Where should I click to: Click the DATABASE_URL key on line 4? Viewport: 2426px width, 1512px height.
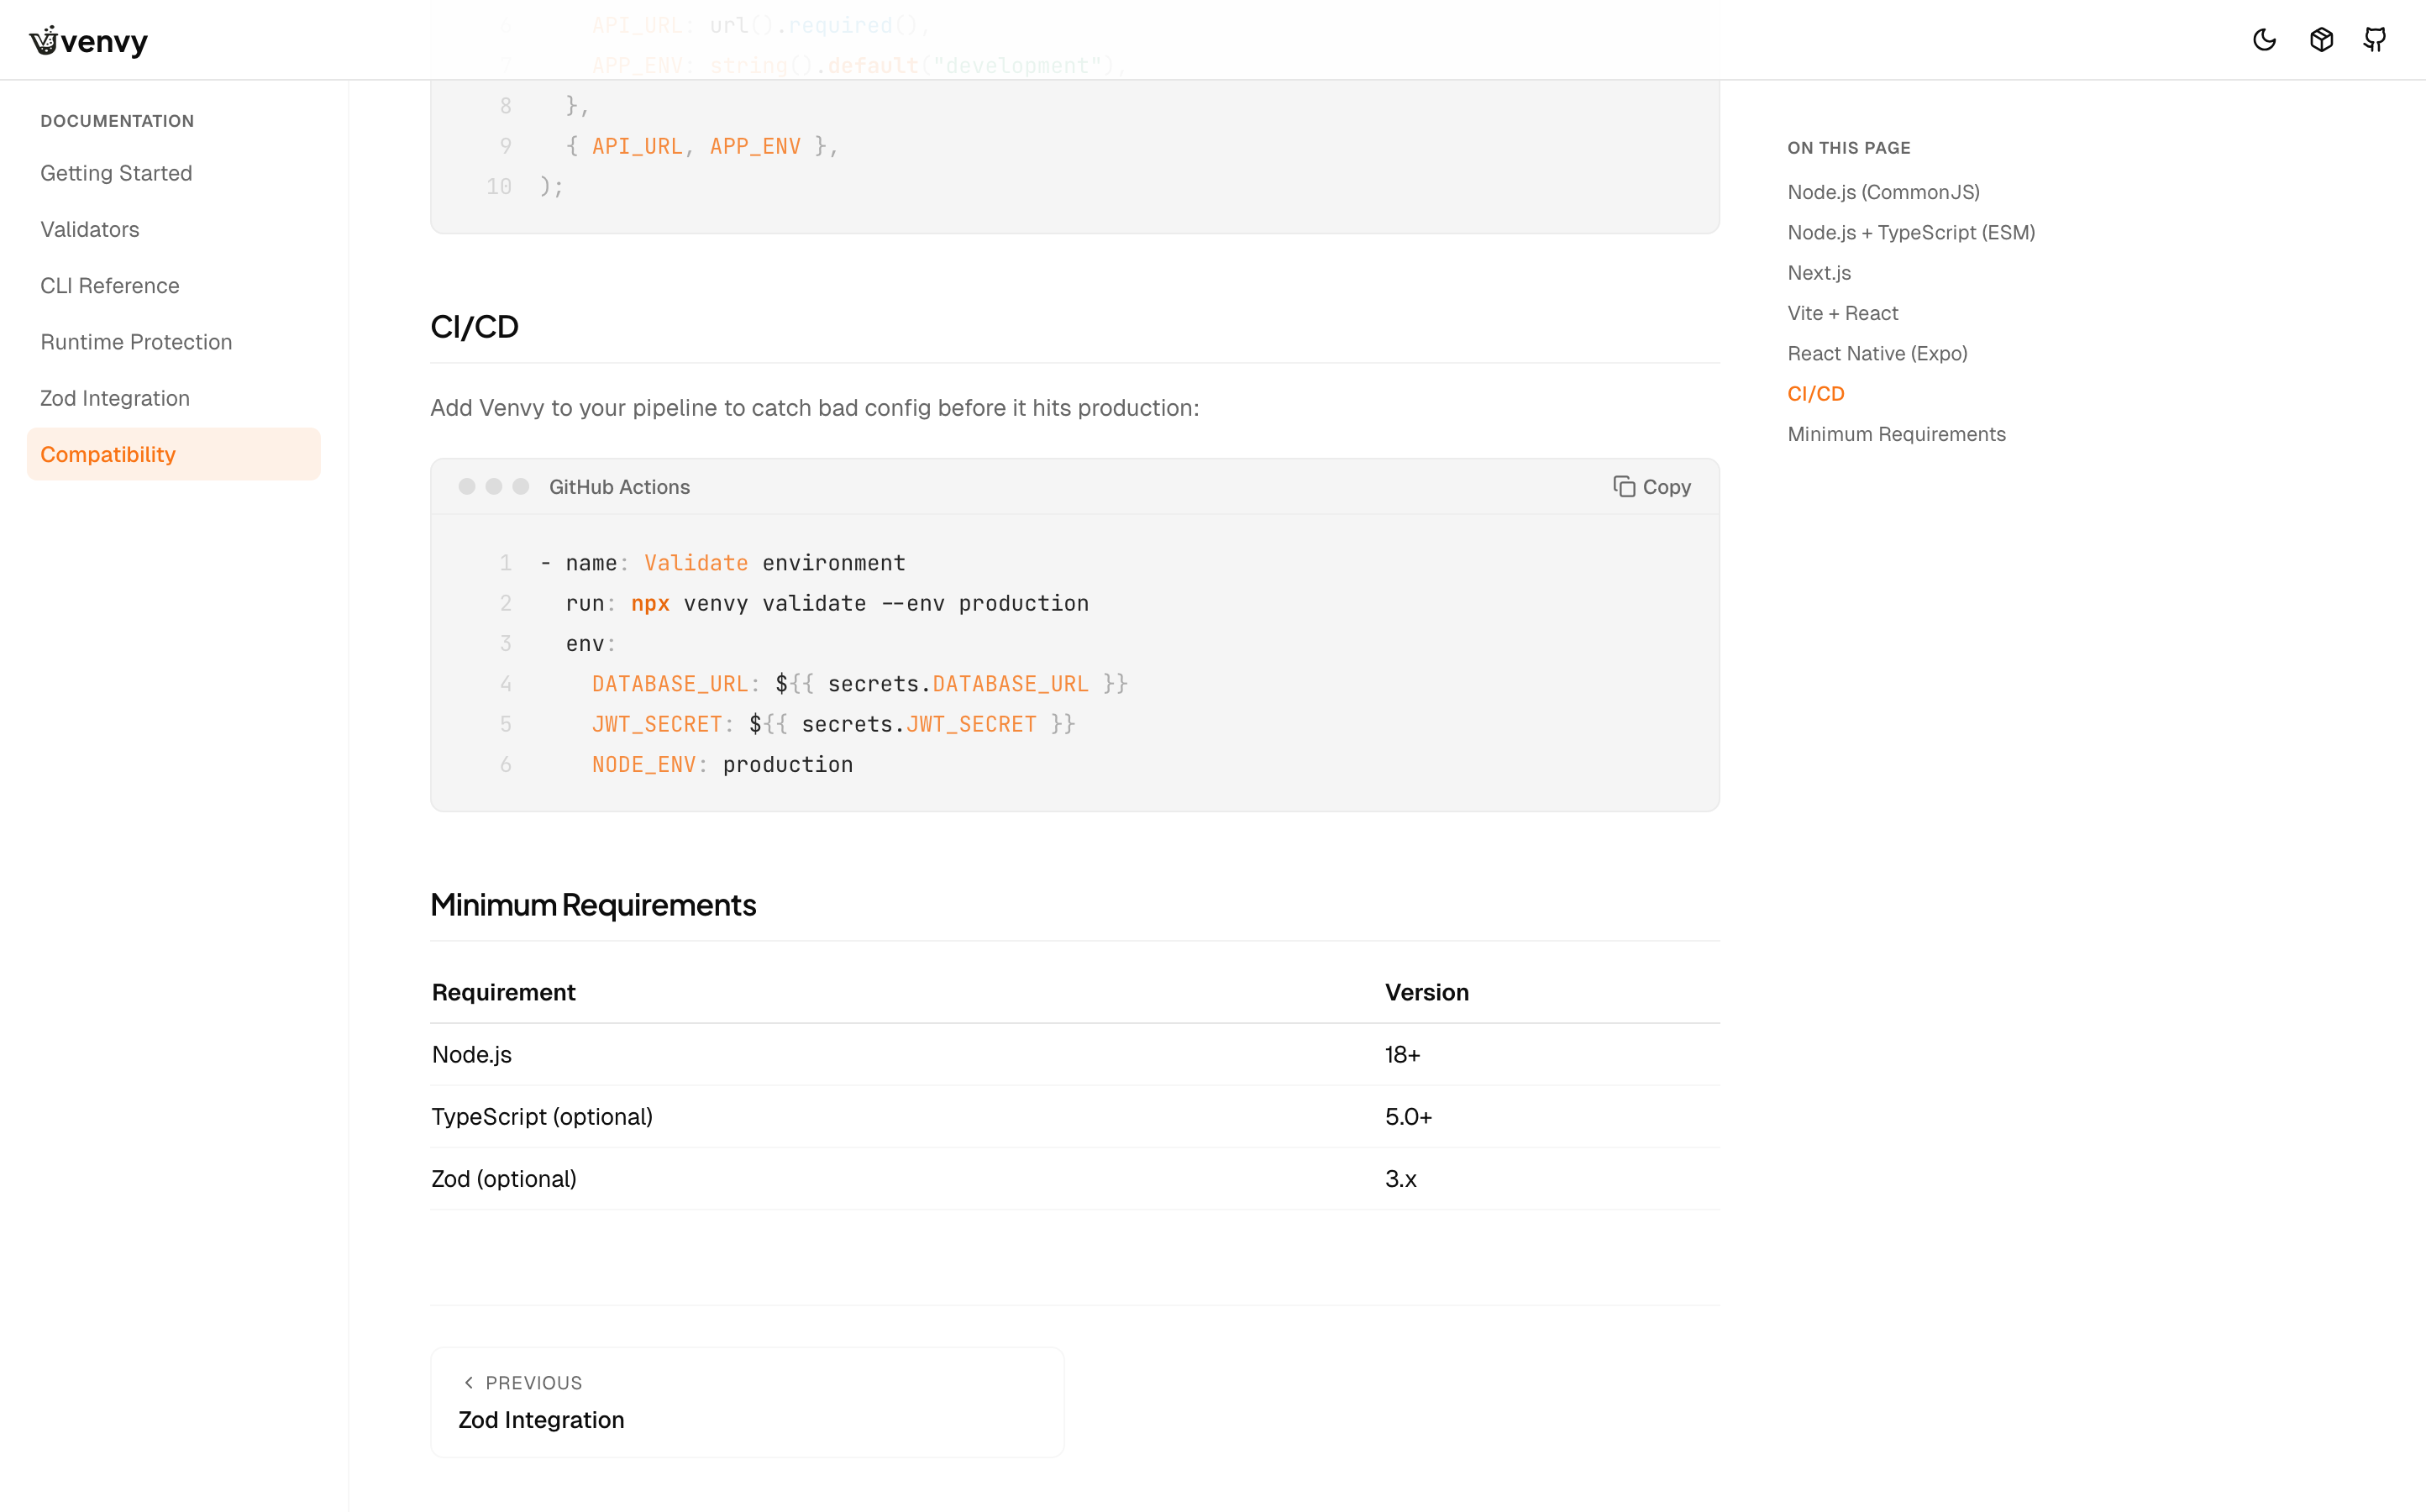[670, 684]
